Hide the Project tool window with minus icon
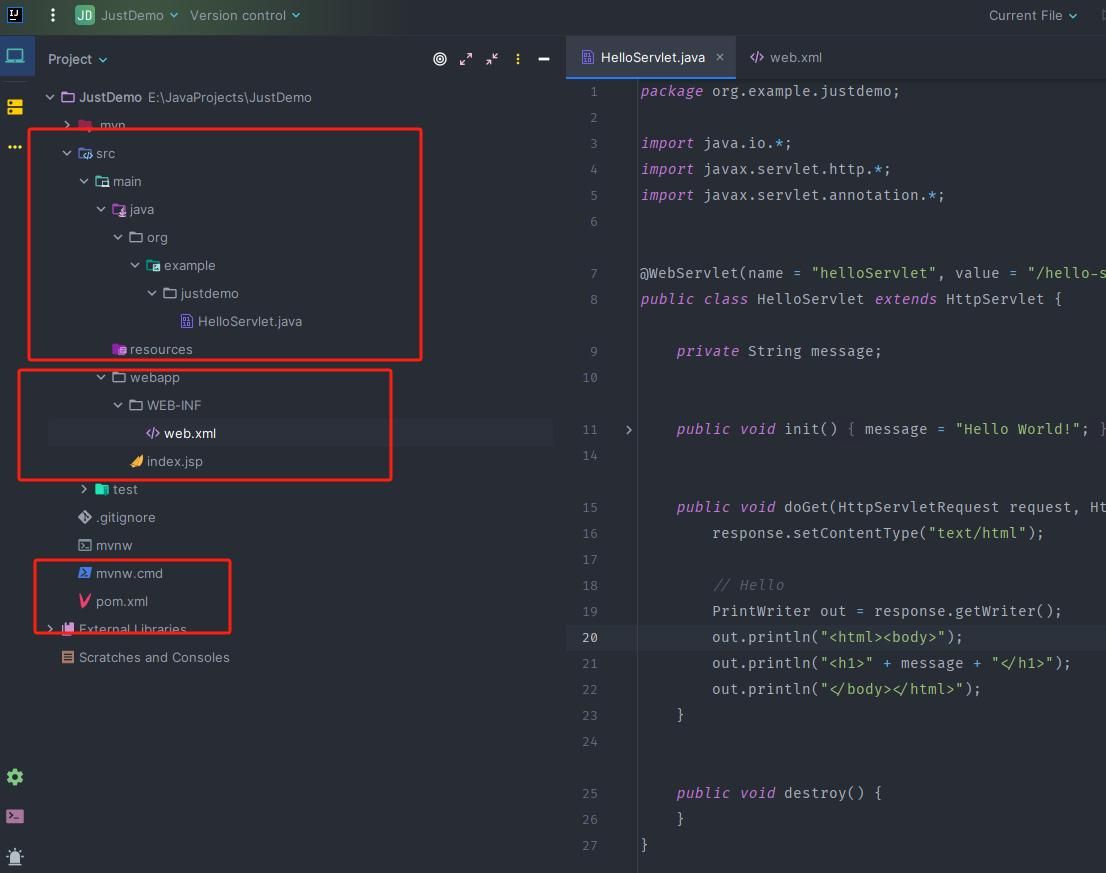This screenshot has width=1106, height=873. pyautogui.click(x=544, y=59)
